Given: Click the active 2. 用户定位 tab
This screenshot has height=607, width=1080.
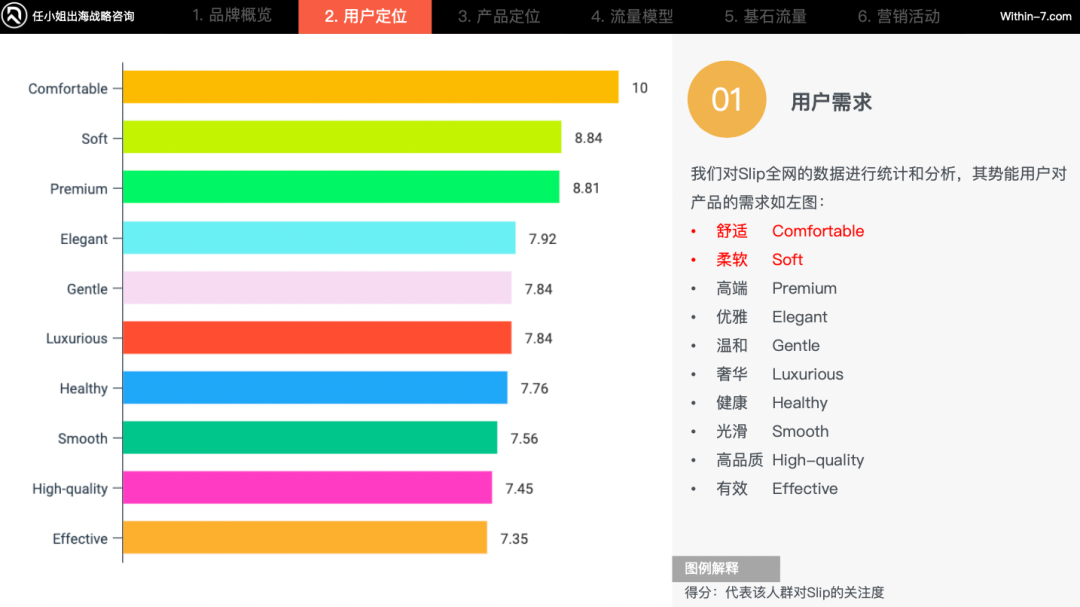Looking at the screenshot, I should pyautogui.click(x=365, y=16).
